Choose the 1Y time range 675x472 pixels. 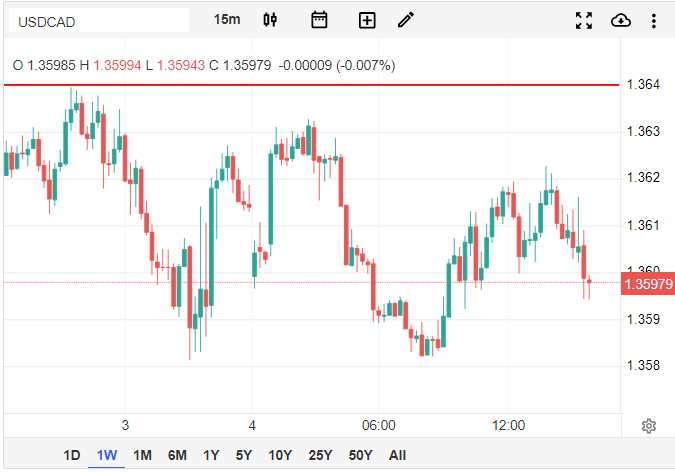pos(211,455)
